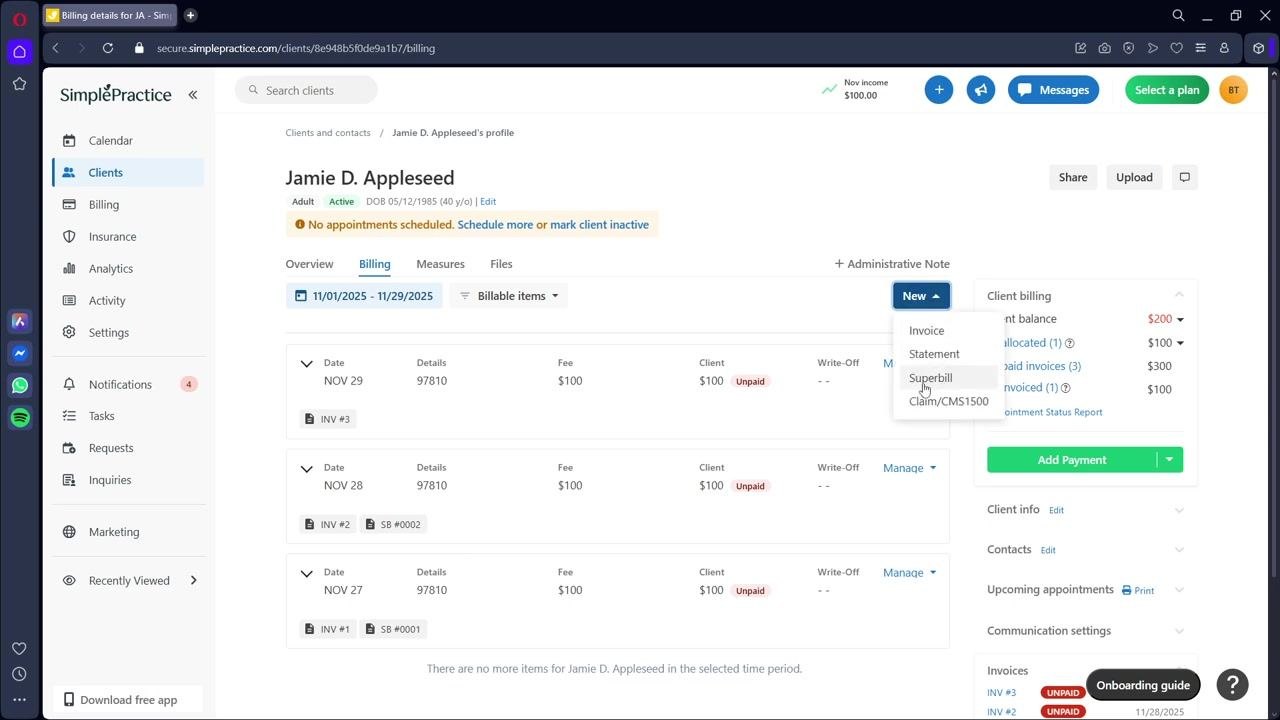
Task: Switch to the Overview tab
Action: [309, 264]
